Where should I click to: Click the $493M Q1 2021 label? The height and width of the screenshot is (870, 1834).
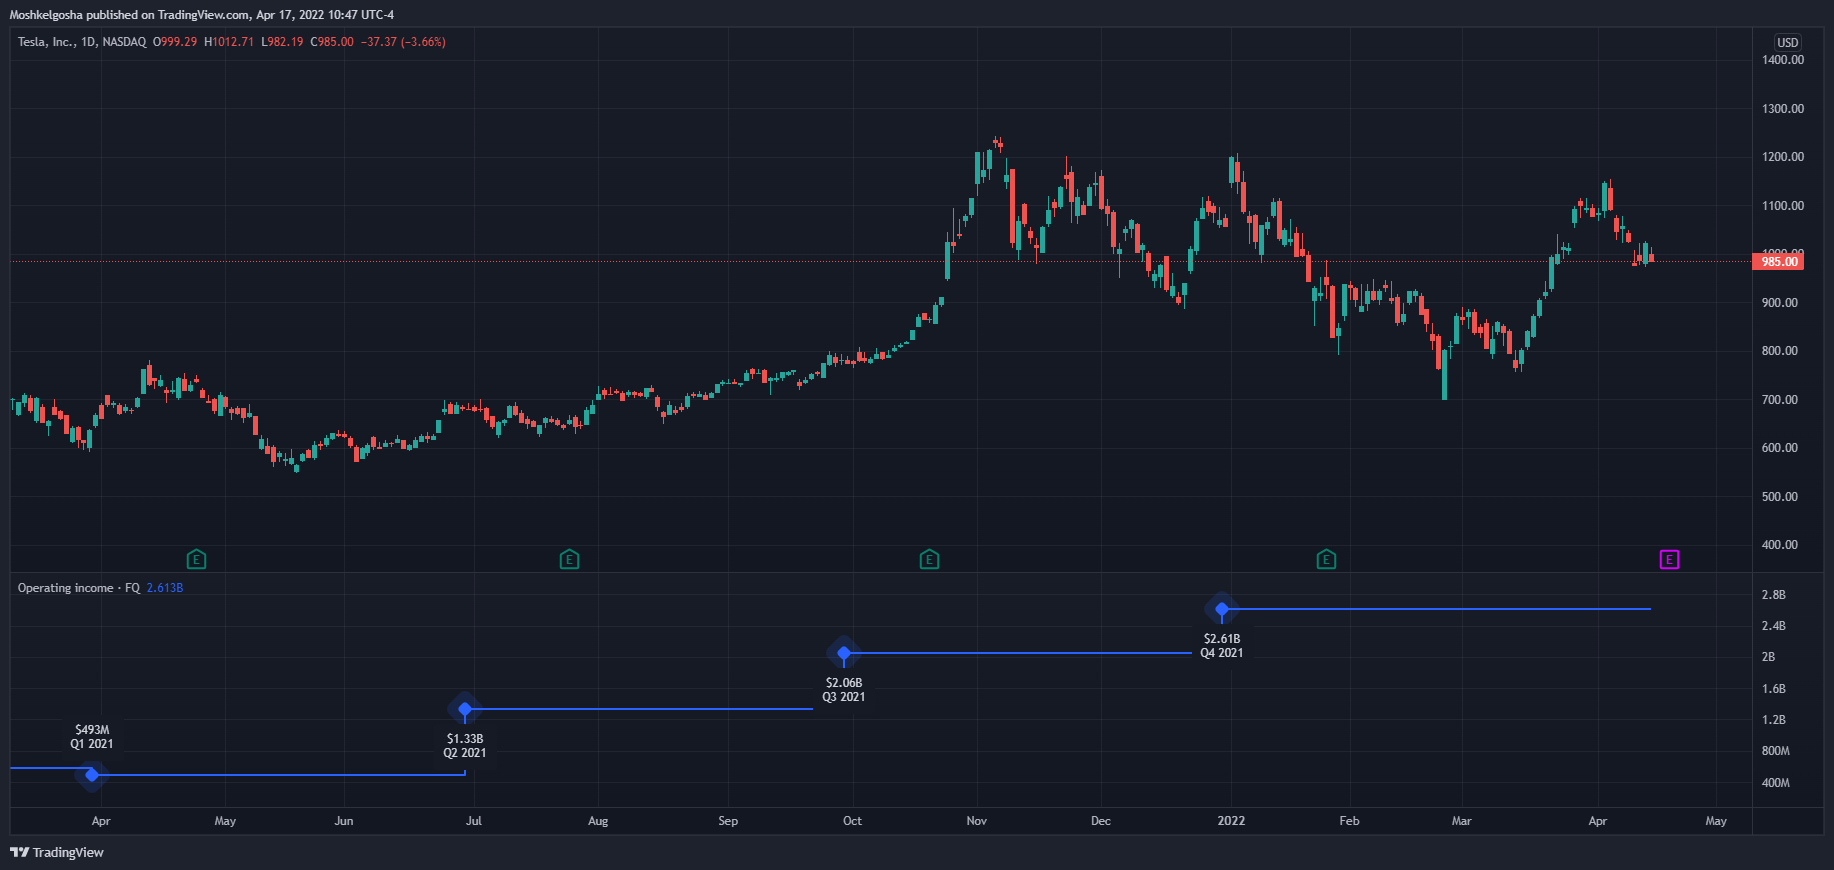92,737
